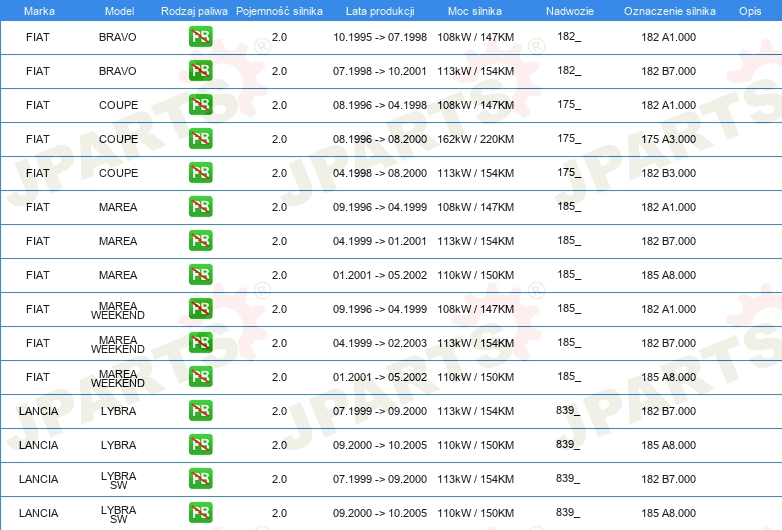Click BRAVO model in 182 B7.000 row
The width and height of the screenshot is (782, 530).
tap(118, 71)
